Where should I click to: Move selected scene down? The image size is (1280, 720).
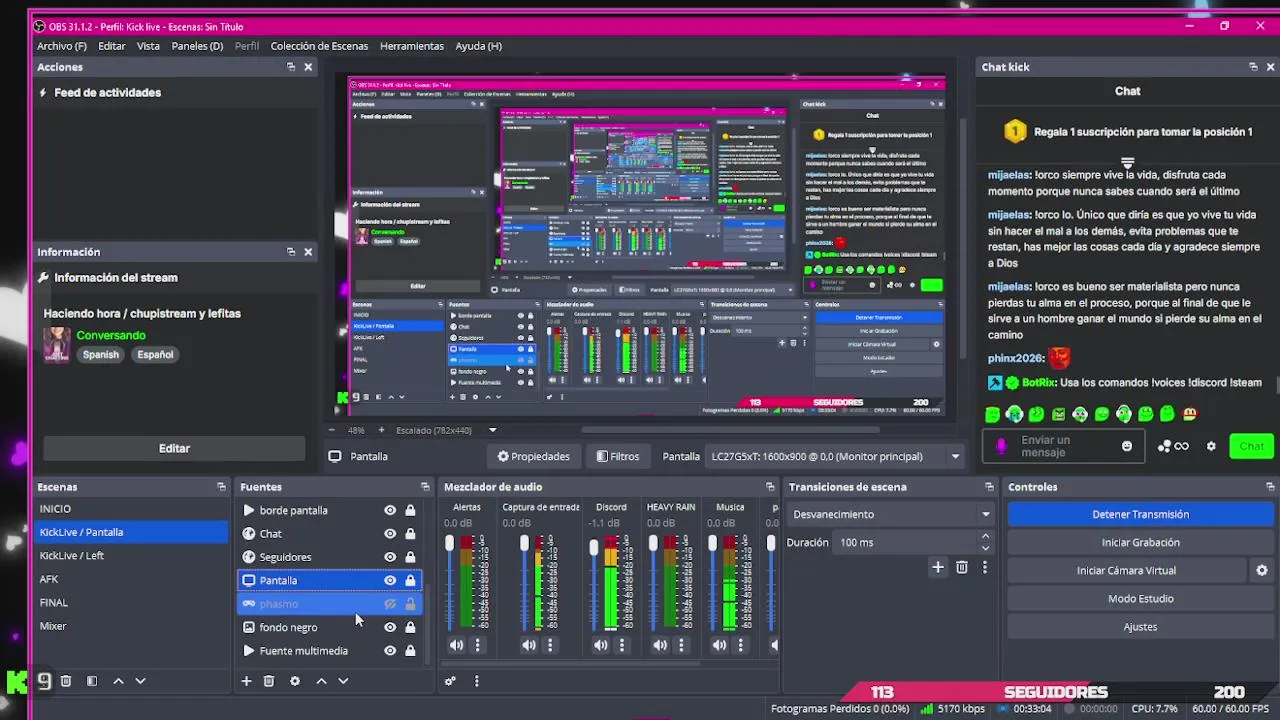(x=140, y=681)
